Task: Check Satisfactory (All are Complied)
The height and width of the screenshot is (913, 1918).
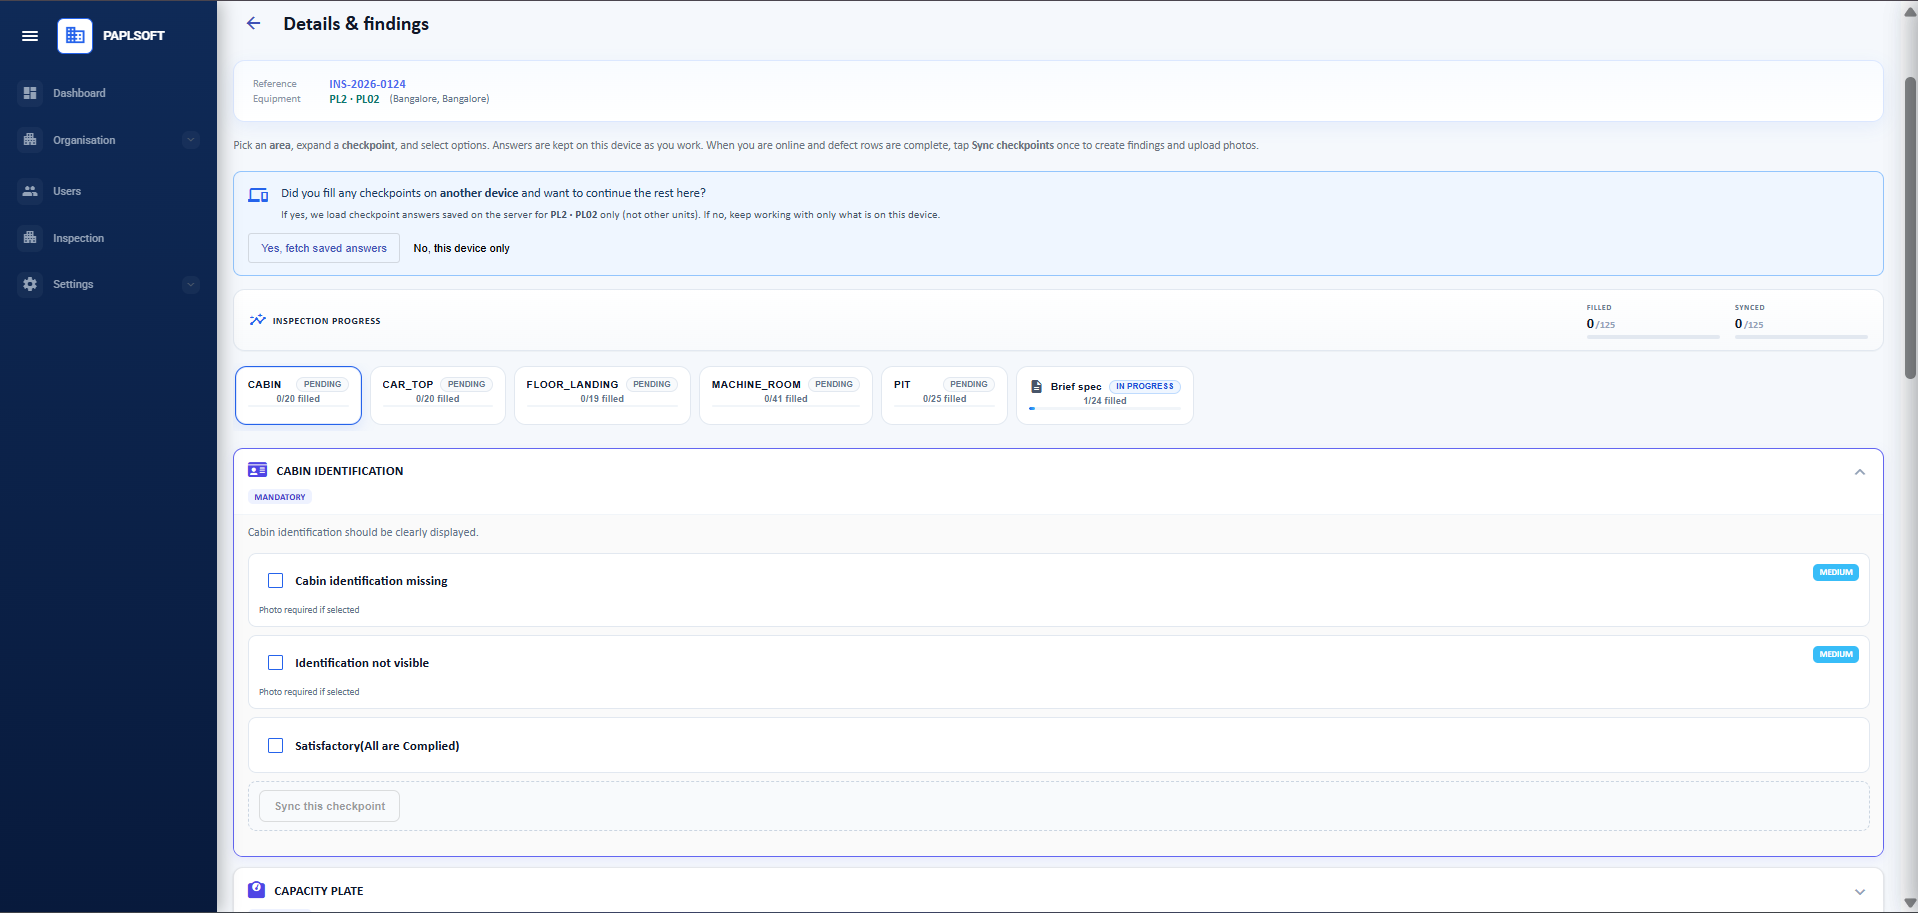Action: (x=275, y=746)
